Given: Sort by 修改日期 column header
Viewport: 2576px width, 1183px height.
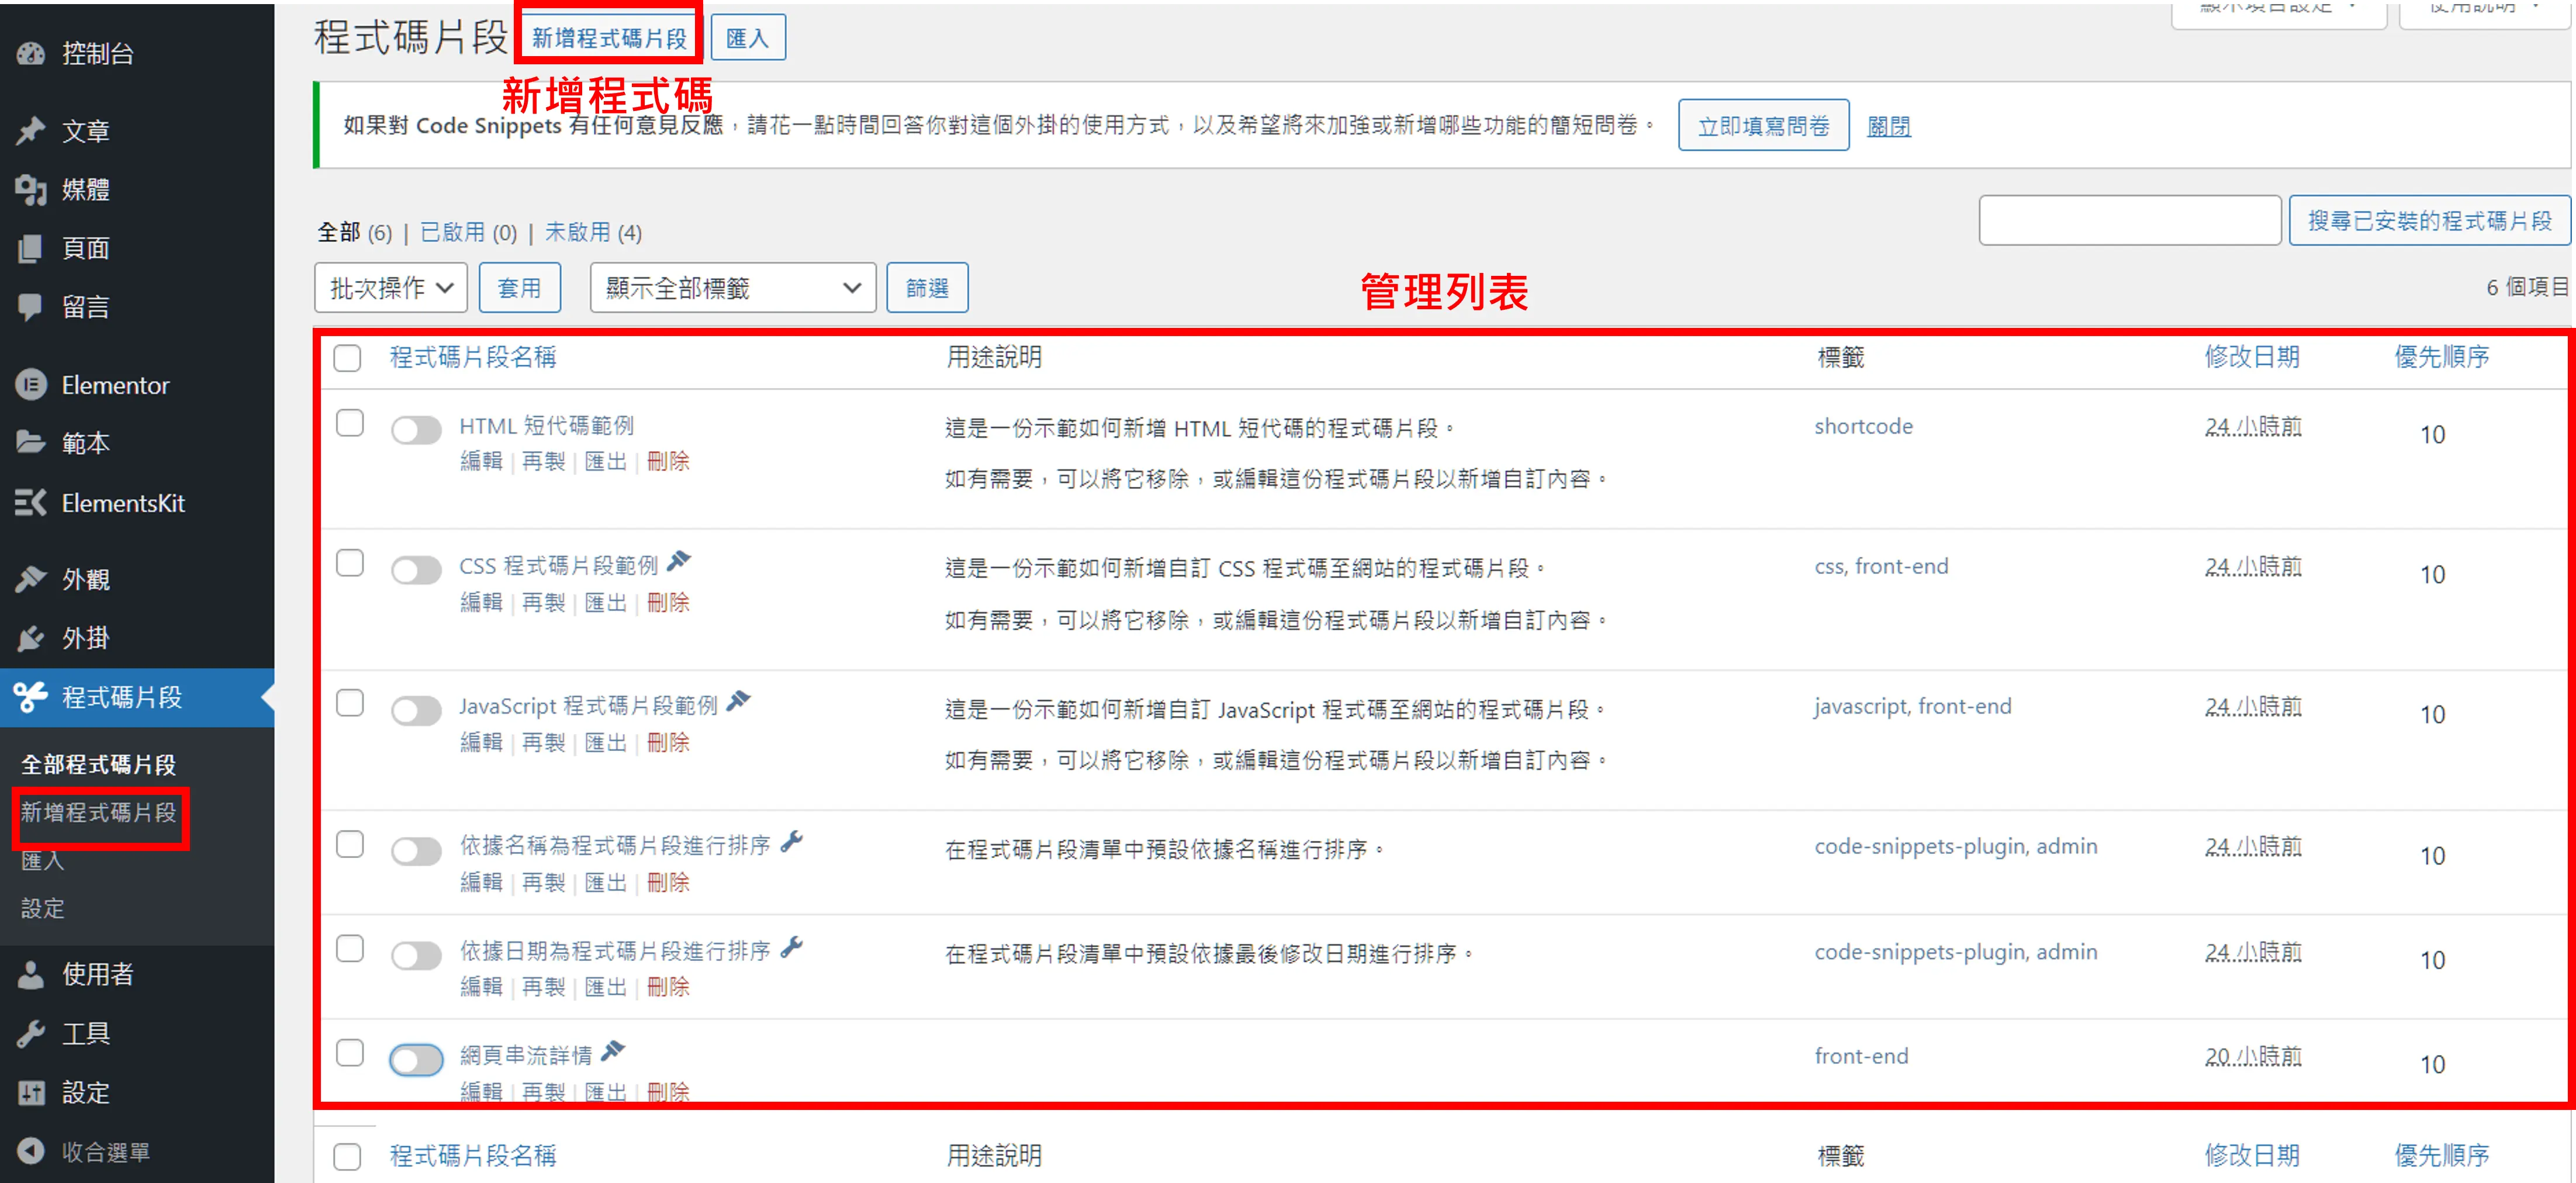Looking at the screenshot, I should tap(2252, 357).
